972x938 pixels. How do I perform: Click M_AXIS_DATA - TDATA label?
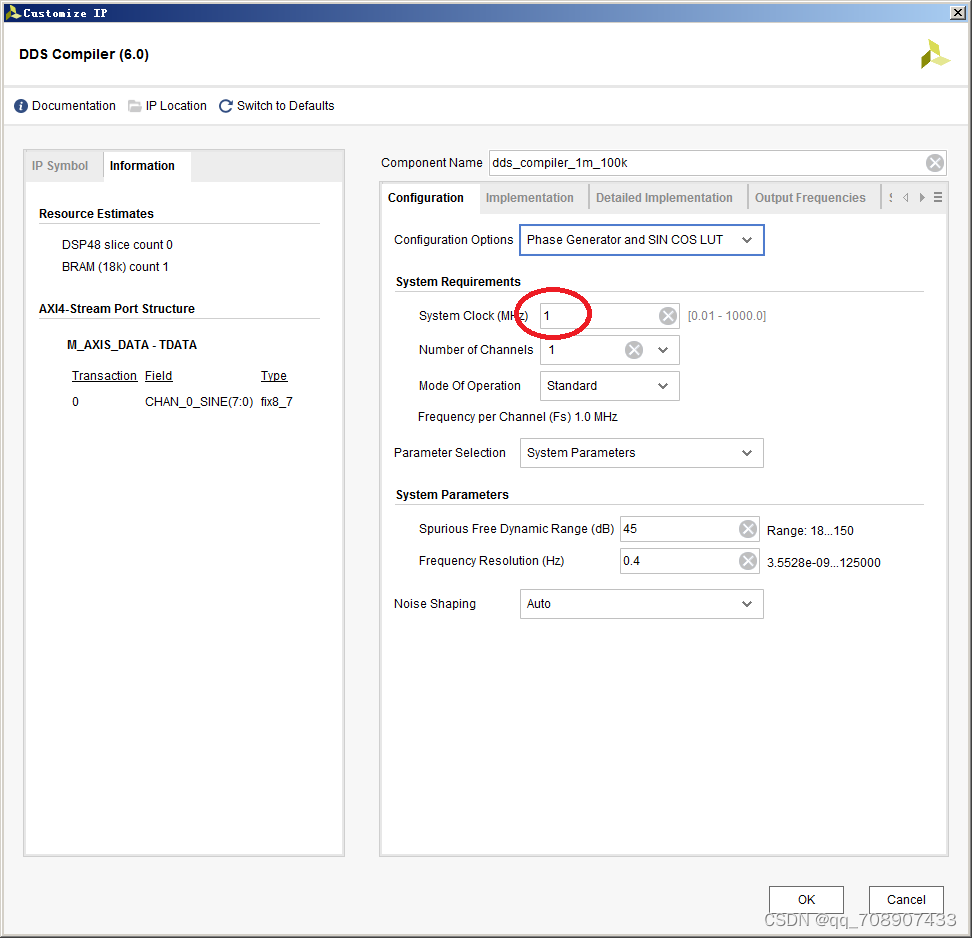pos(132,345)
